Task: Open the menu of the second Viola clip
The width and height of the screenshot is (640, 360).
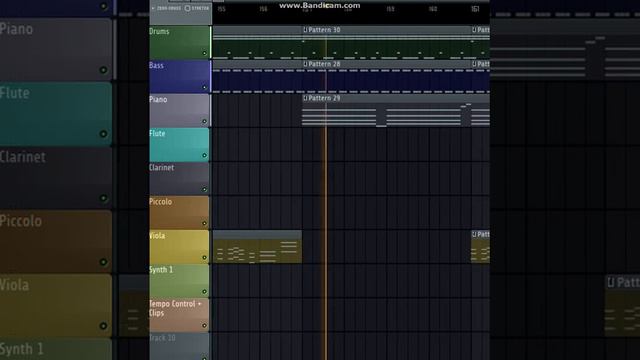Action: tap(474, 234)
